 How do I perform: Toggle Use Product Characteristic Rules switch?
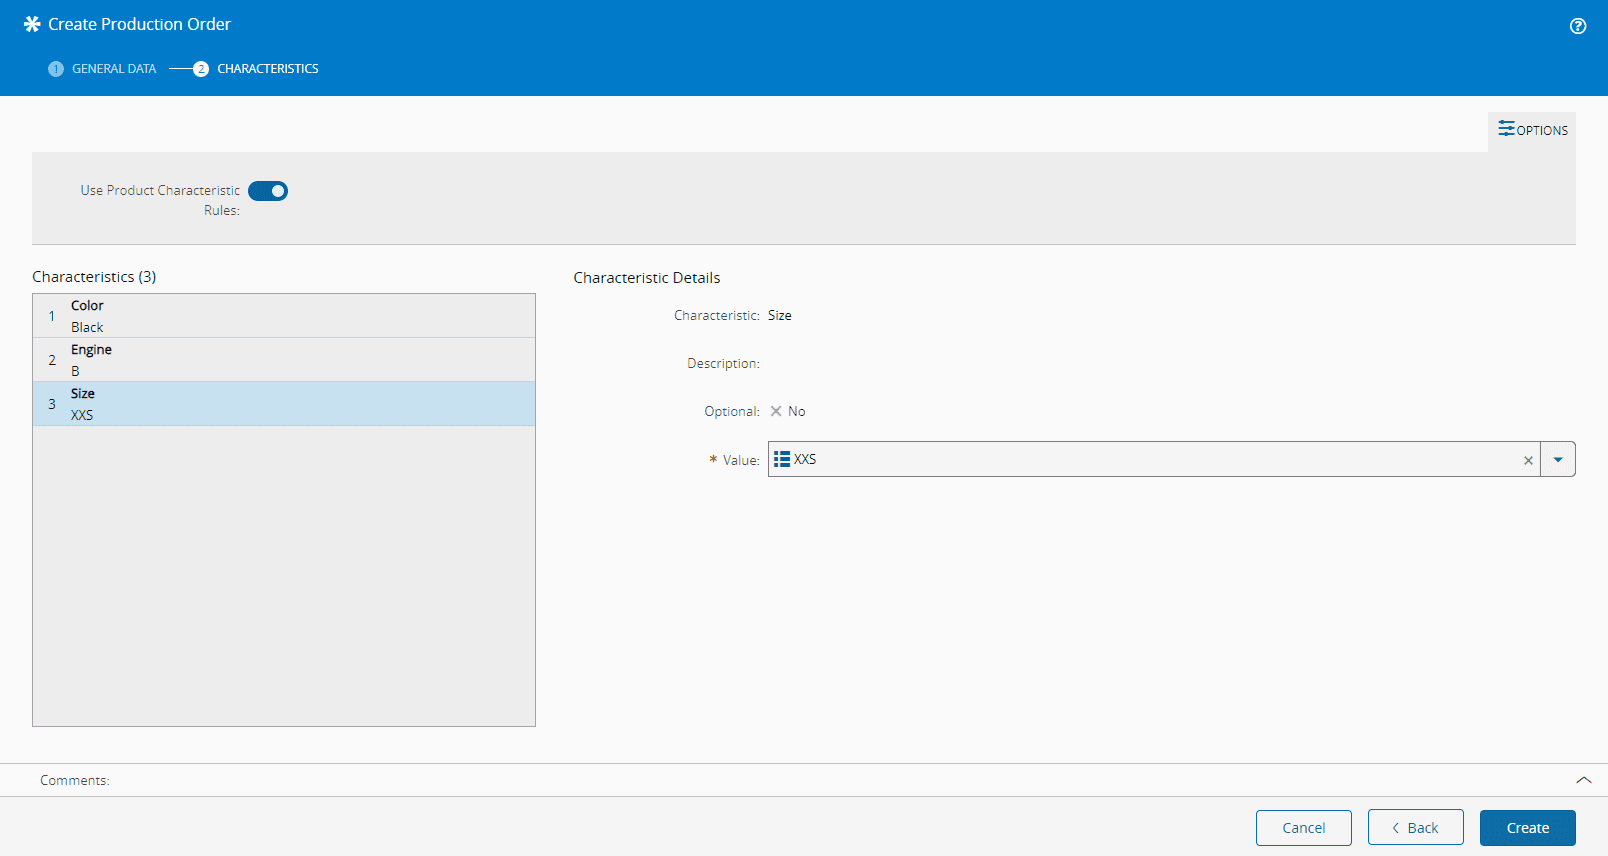point(268,191)
